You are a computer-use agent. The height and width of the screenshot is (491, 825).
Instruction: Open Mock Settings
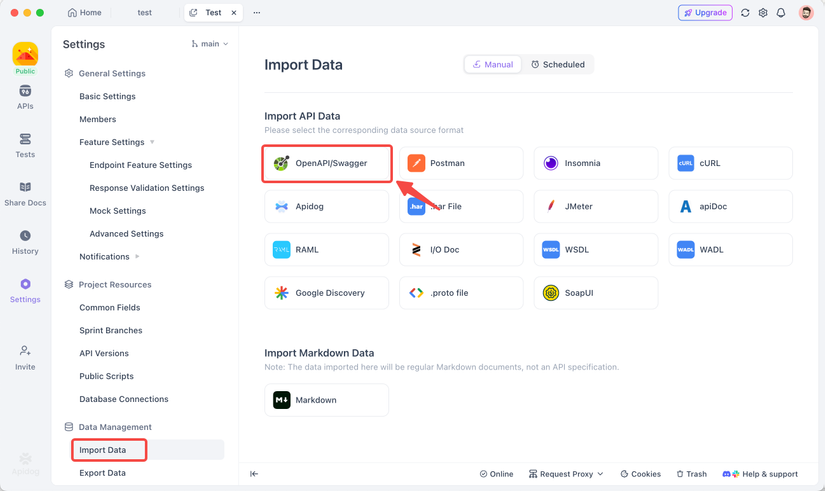118,211
